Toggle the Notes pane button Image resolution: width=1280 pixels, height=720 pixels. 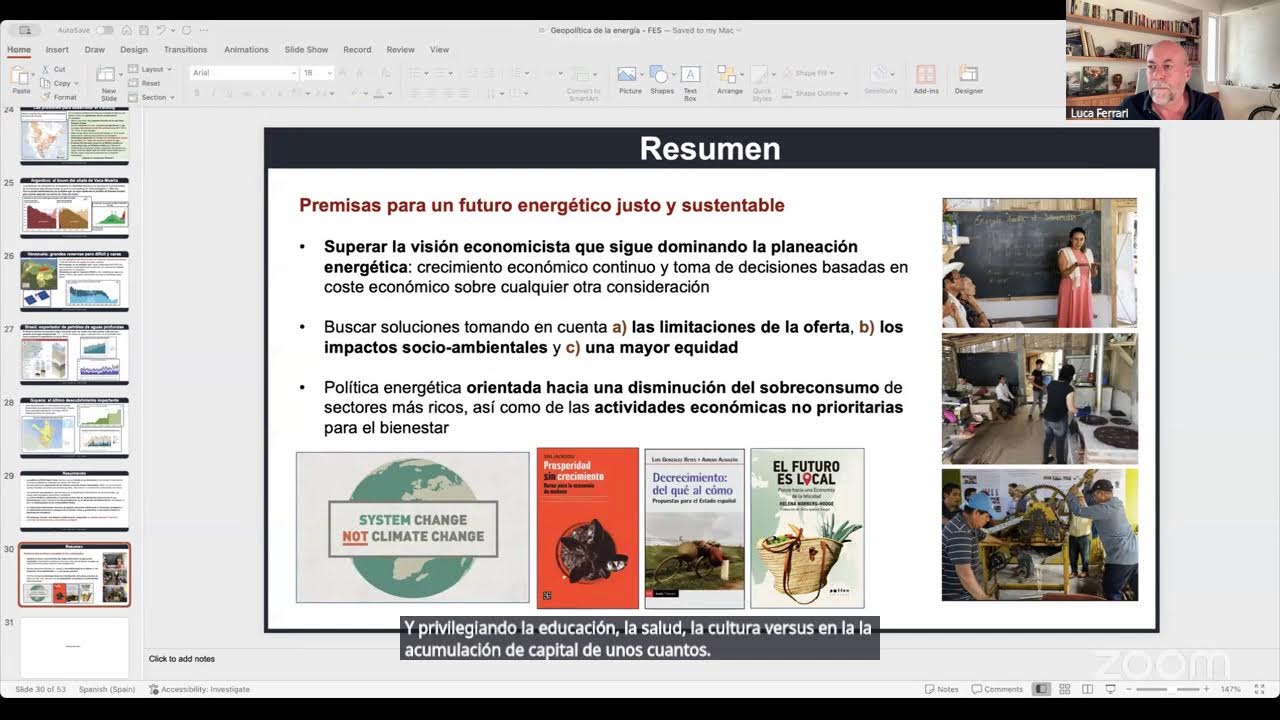[x=941, y=689]
